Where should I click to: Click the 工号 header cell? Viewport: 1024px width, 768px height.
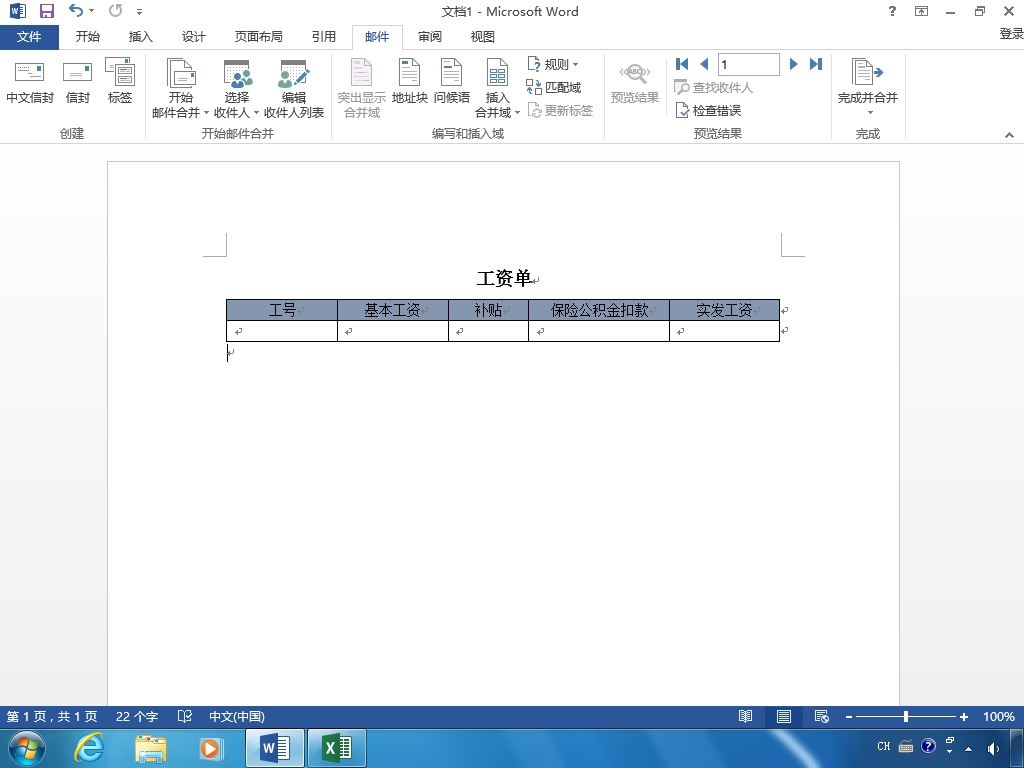pyautogui.click(x=281, y=310)
